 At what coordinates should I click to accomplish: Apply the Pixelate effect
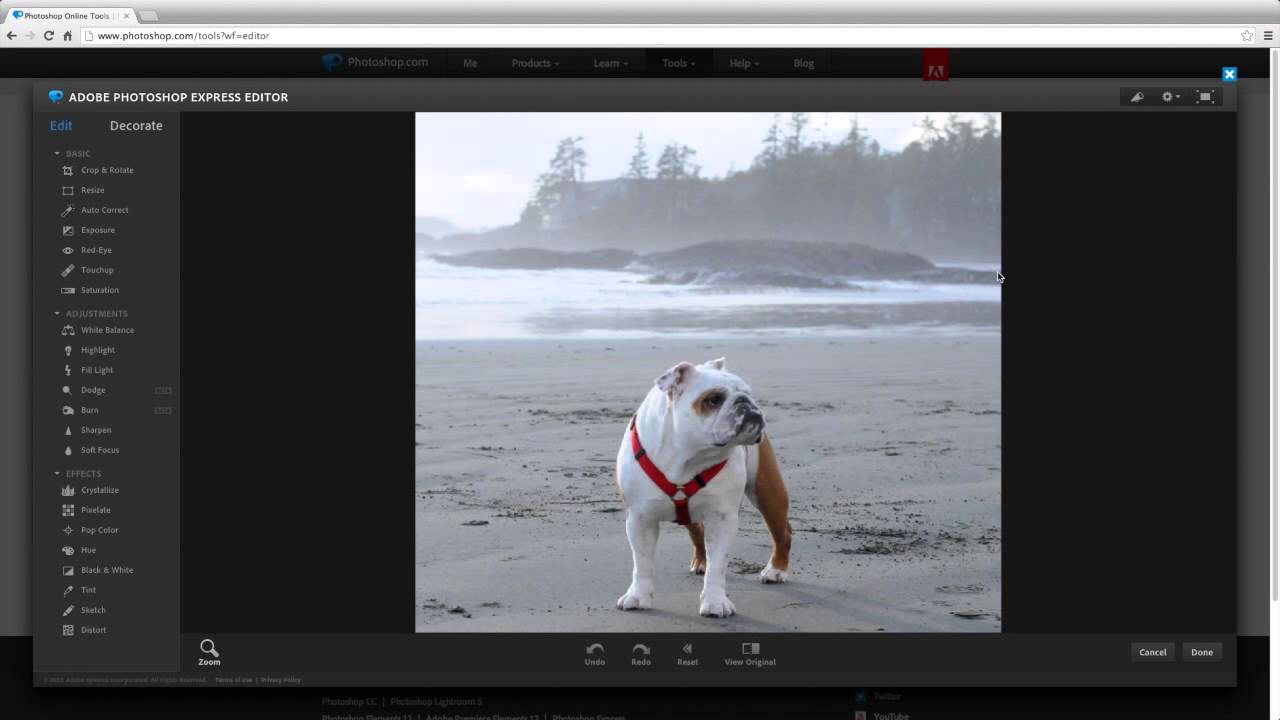[86, 510]
